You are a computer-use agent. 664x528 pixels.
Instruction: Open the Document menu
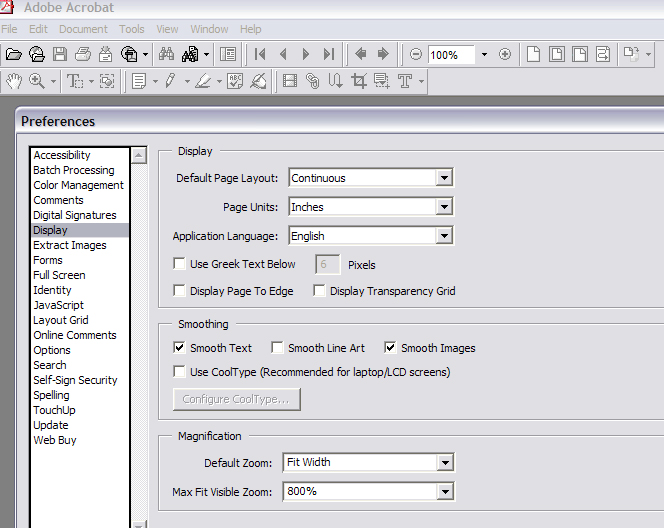[x=83, y=29]
